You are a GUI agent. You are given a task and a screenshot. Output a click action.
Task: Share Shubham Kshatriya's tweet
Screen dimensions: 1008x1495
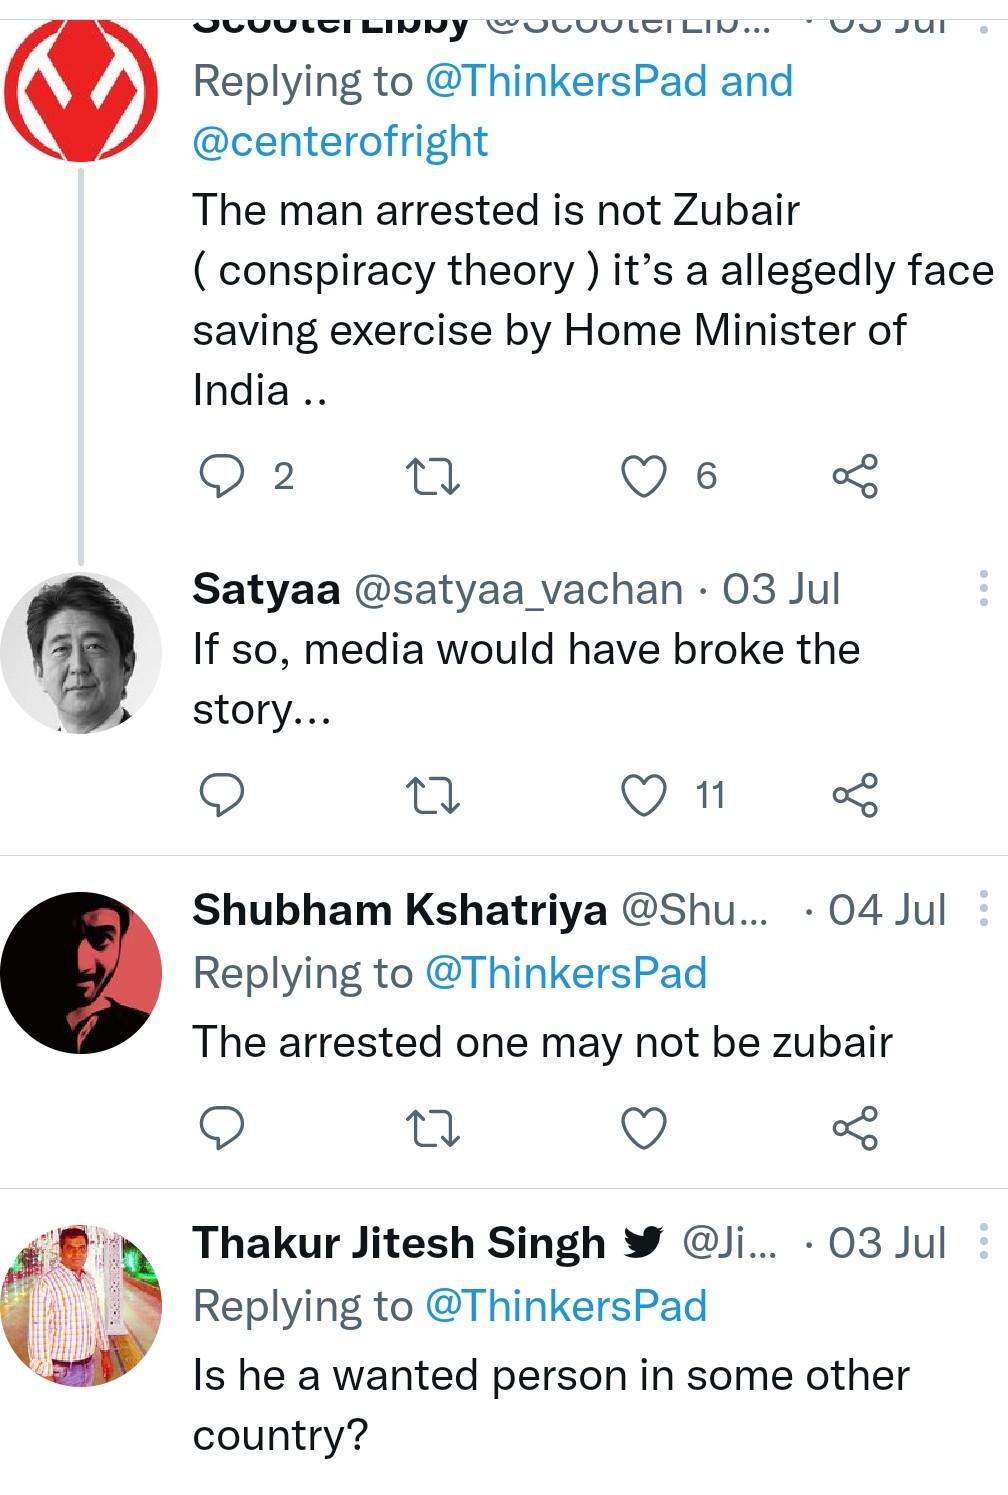[855, 1128]
